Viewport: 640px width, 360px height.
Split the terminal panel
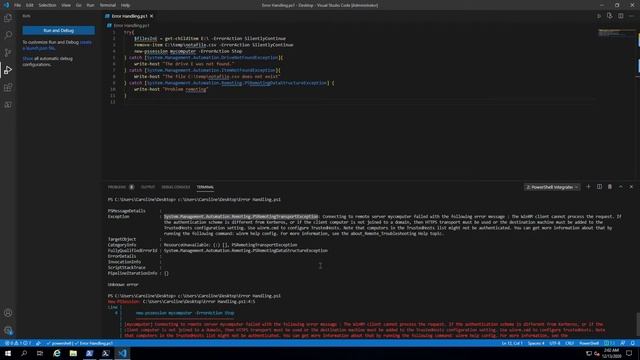click(x=599, y=187)
